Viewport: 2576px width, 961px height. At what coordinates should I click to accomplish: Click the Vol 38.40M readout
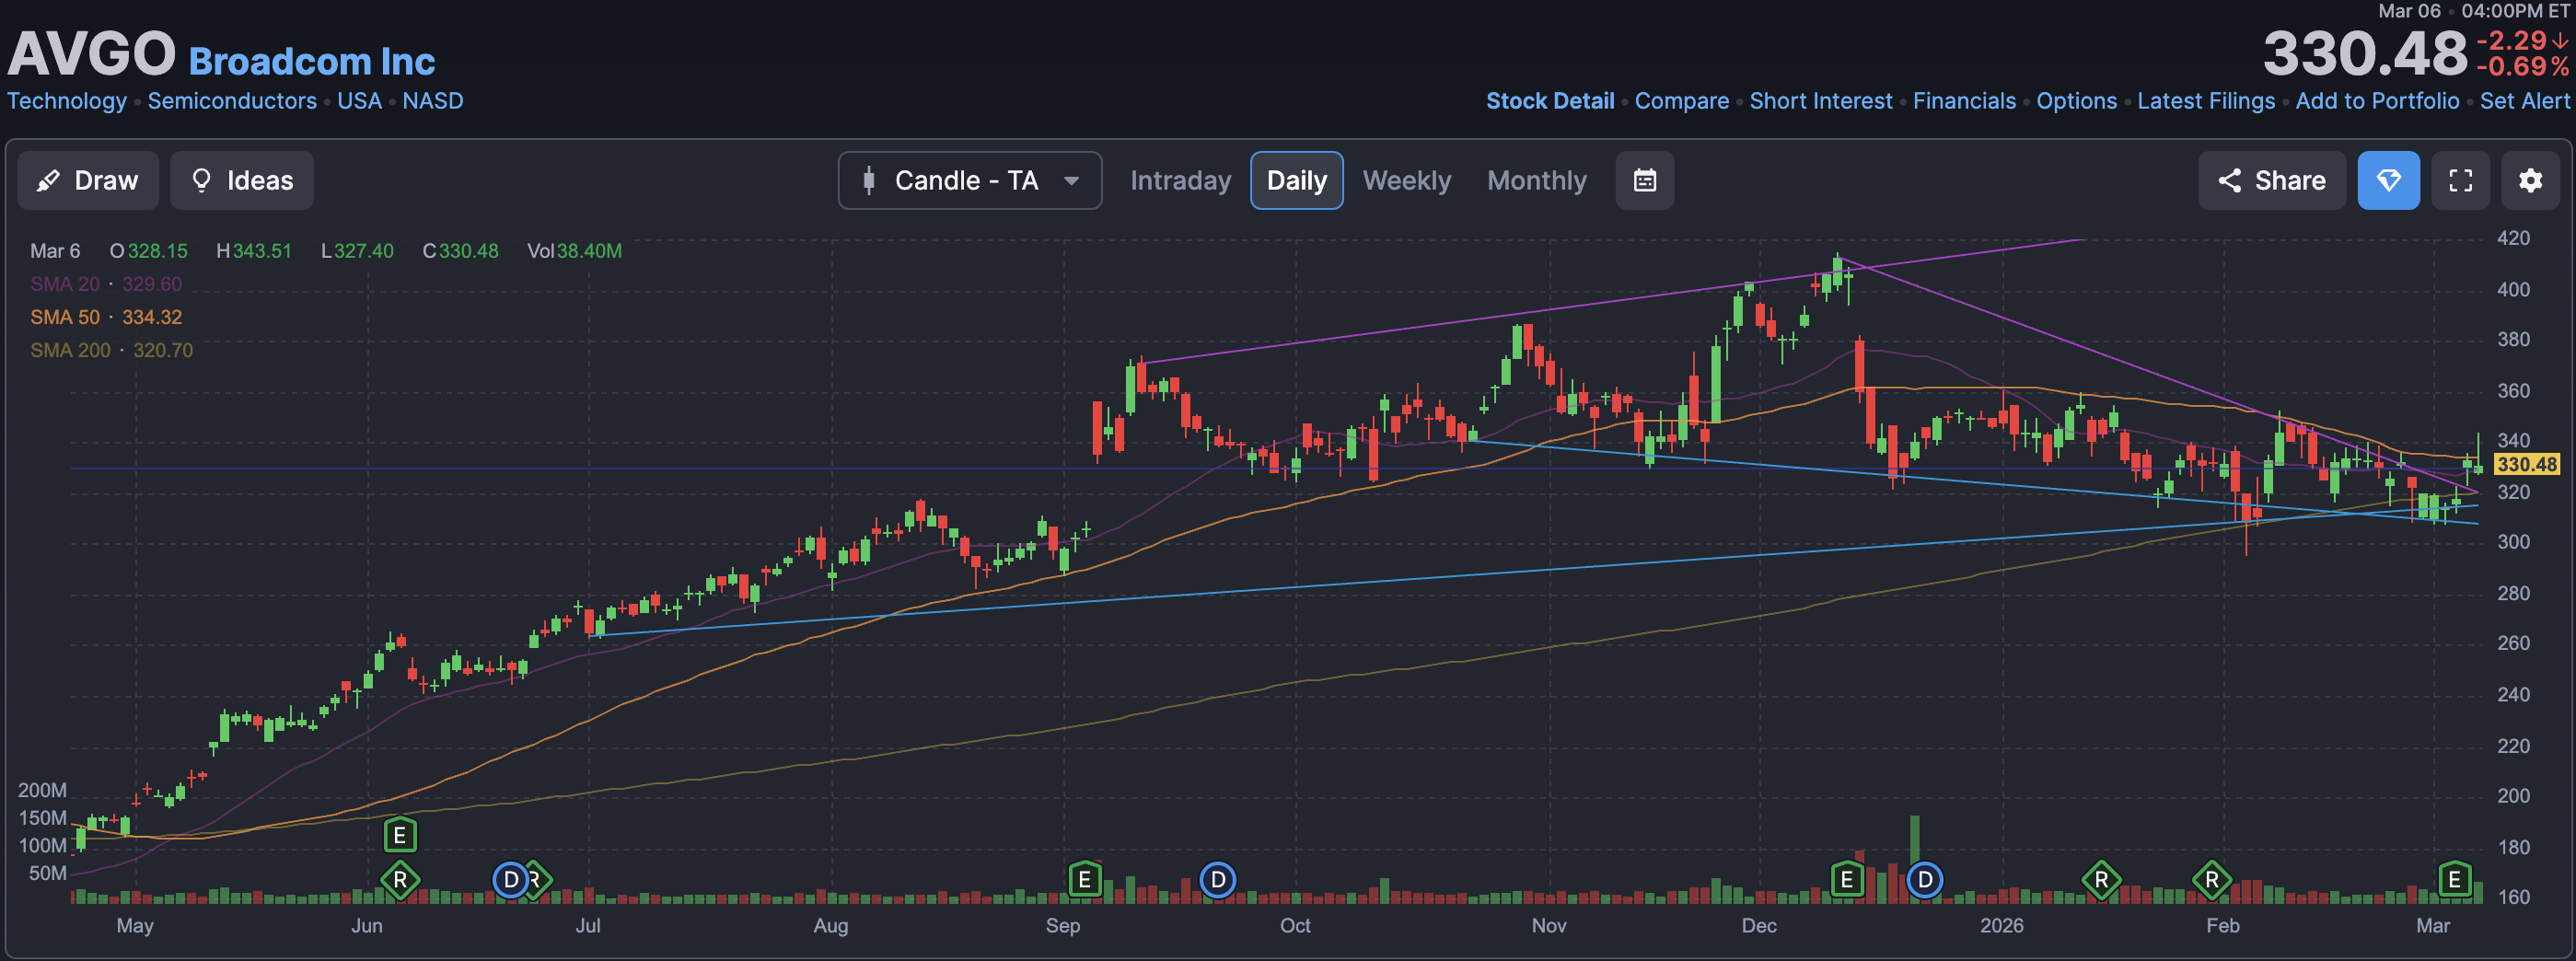[x=574, y=251]
